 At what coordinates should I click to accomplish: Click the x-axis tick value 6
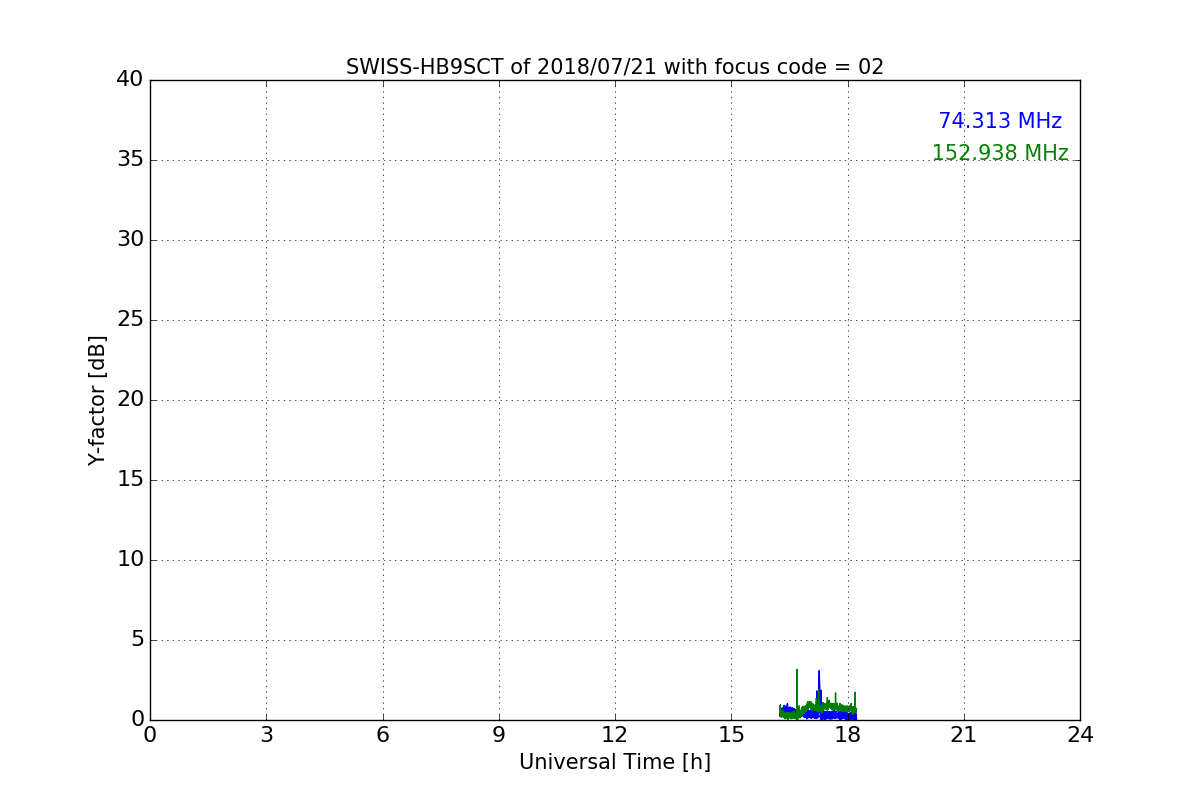tap(383, 735)
